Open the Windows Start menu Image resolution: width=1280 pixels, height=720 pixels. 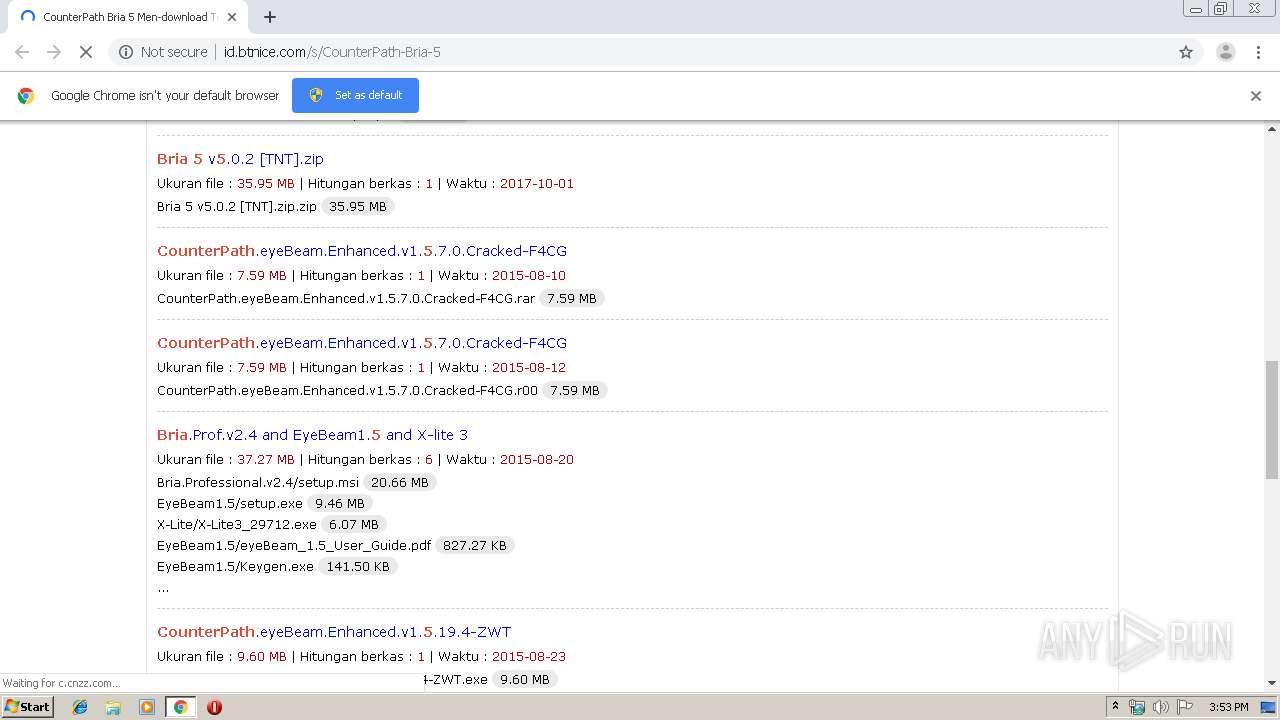[x=28, y=706]
